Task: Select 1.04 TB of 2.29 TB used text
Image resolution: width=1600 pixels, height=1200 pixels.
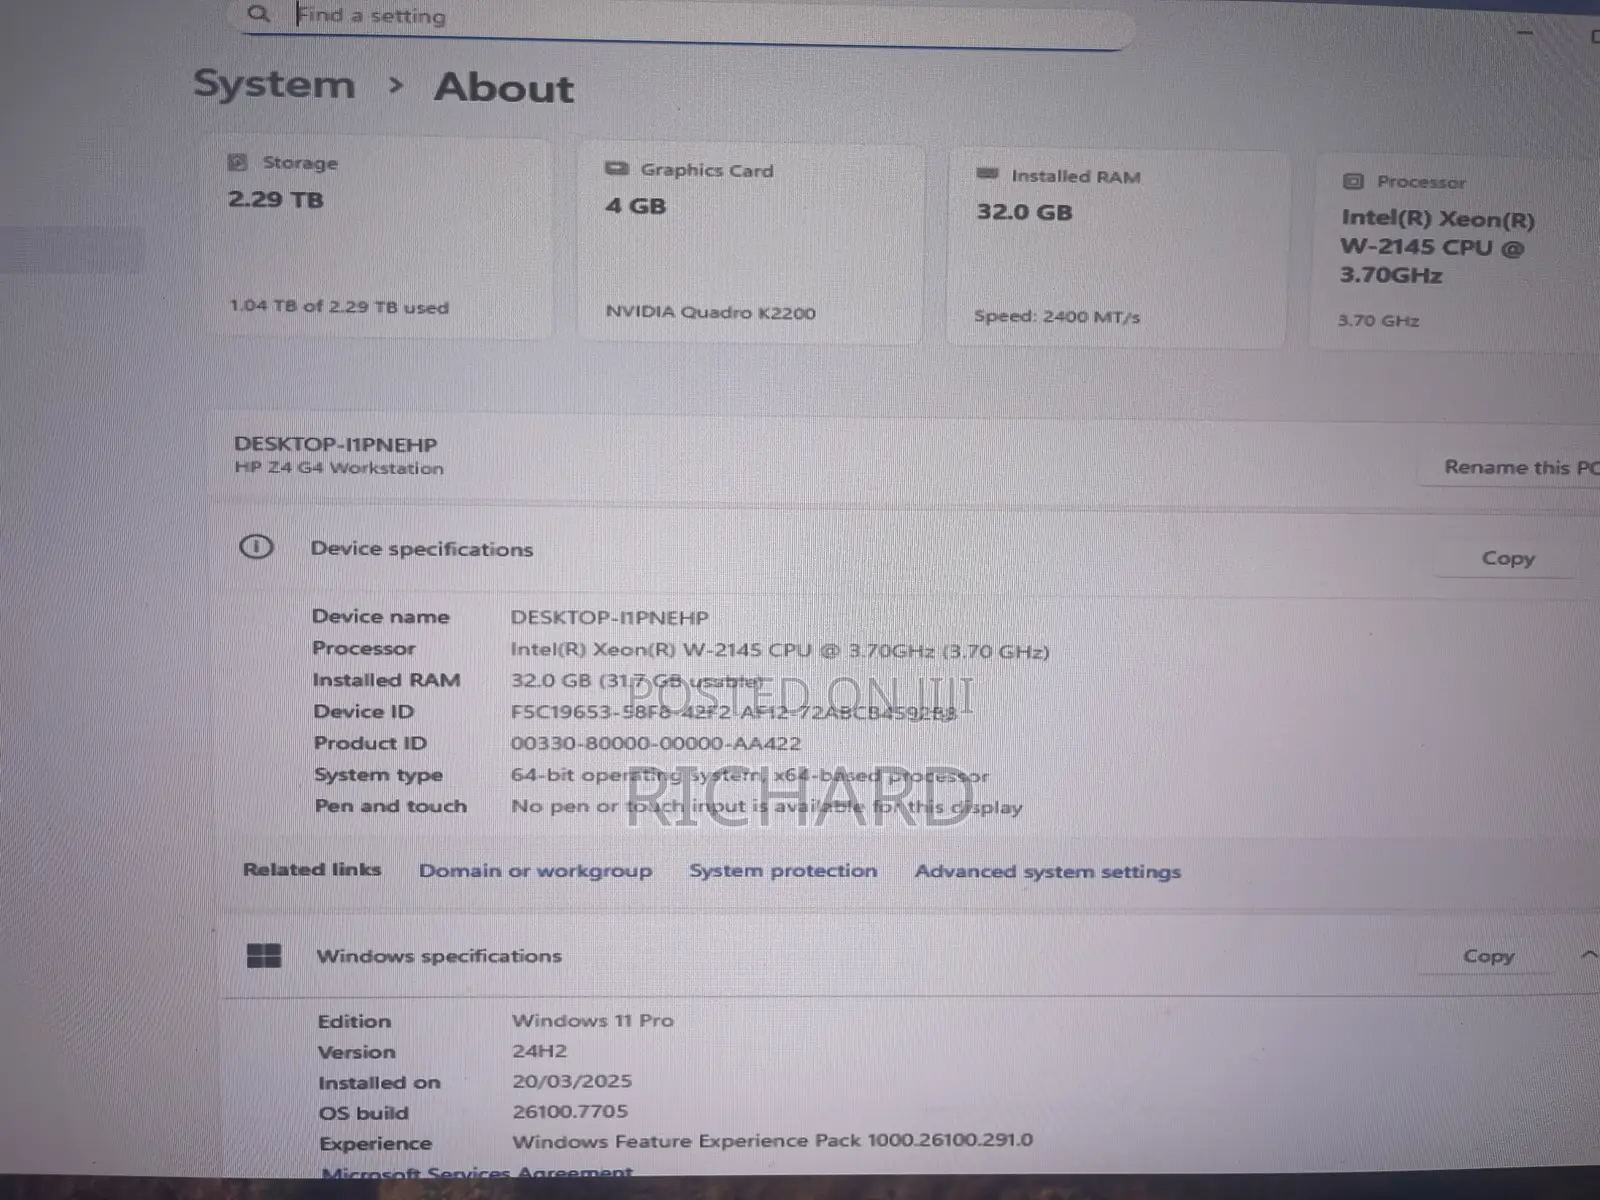Action: point(339,306)
